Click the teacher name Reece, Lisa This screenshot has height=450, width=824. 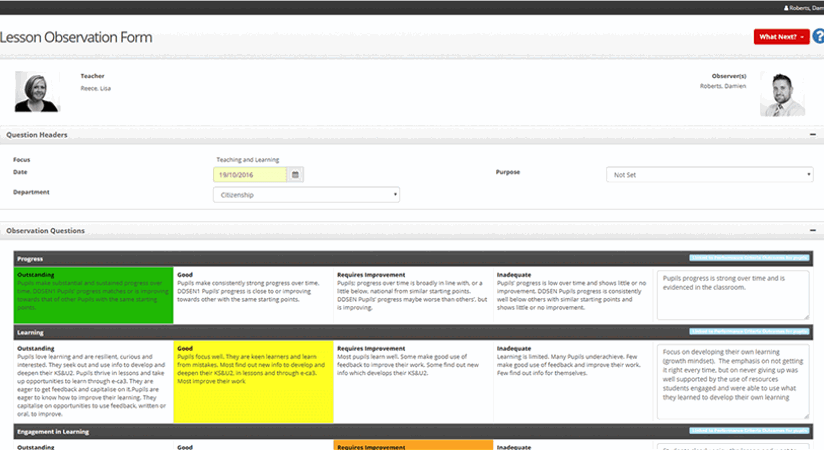coord(96,88)
